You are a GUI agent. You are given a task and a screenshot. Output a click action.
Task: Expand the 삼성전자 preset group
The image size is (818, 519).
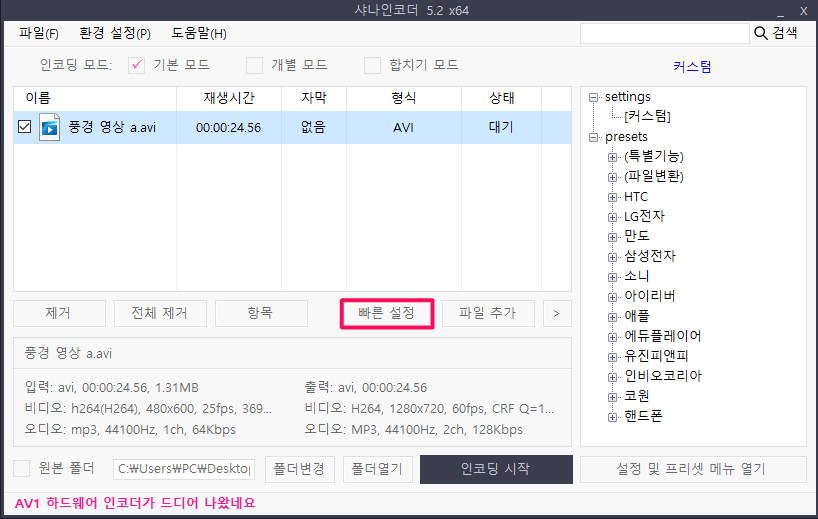612,257
